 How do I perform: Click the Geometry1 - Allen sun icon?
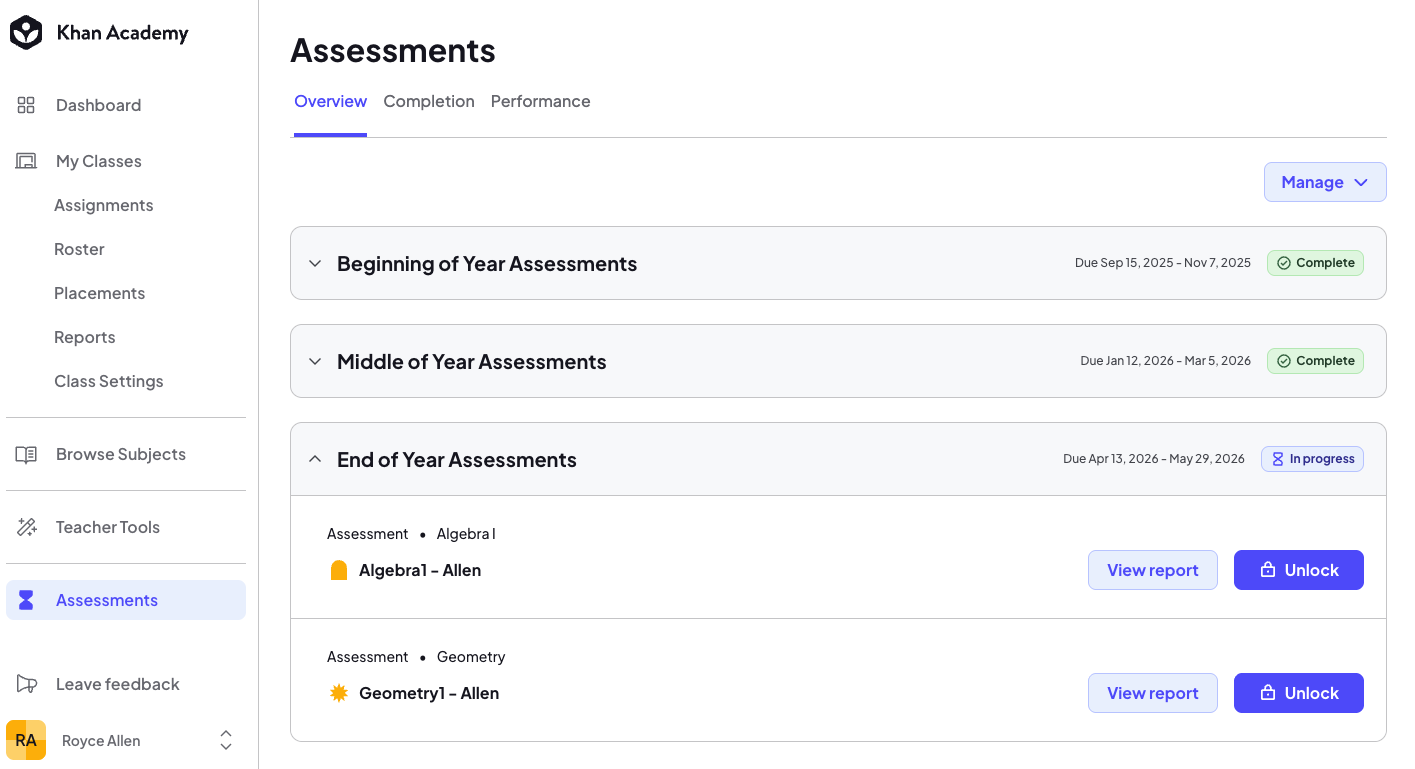[x=339, y=693]
